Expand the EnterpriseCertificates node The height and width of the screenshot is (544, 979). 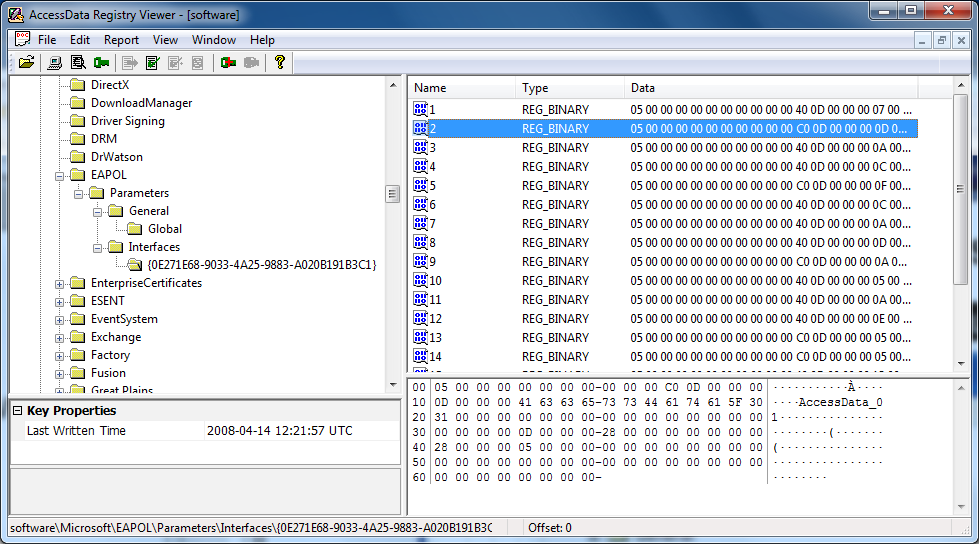point(59,284)
